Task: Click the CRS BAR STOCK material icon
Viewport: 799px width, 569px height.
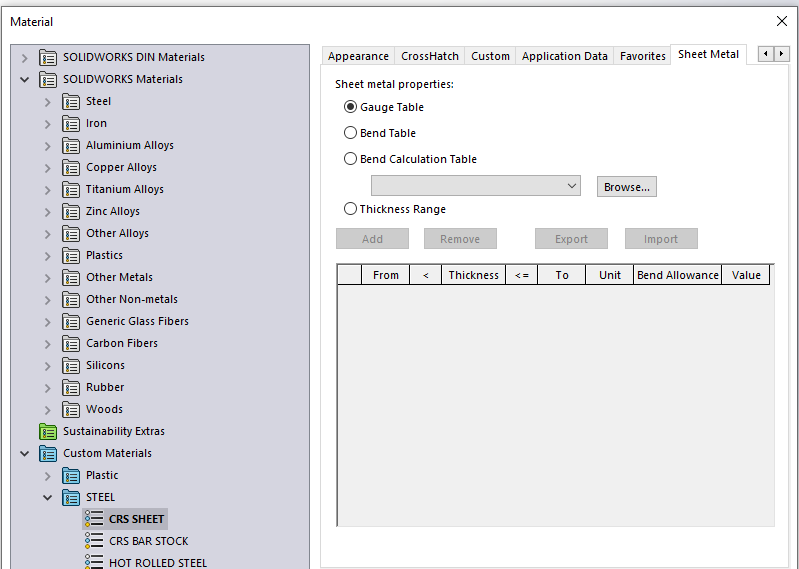Action: [x=94, y=540]
